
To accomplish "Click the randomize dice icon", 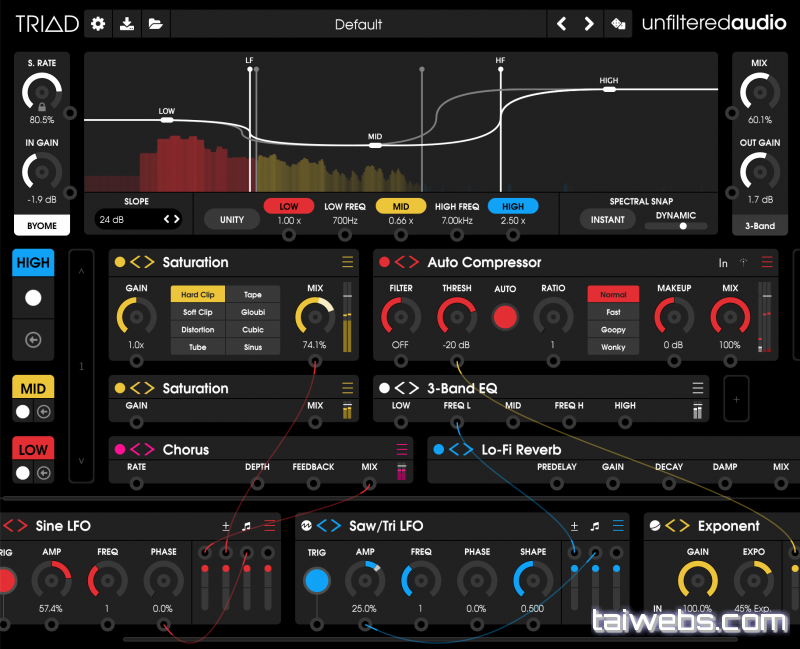I will pyautogui.click(x=619, y=24).
